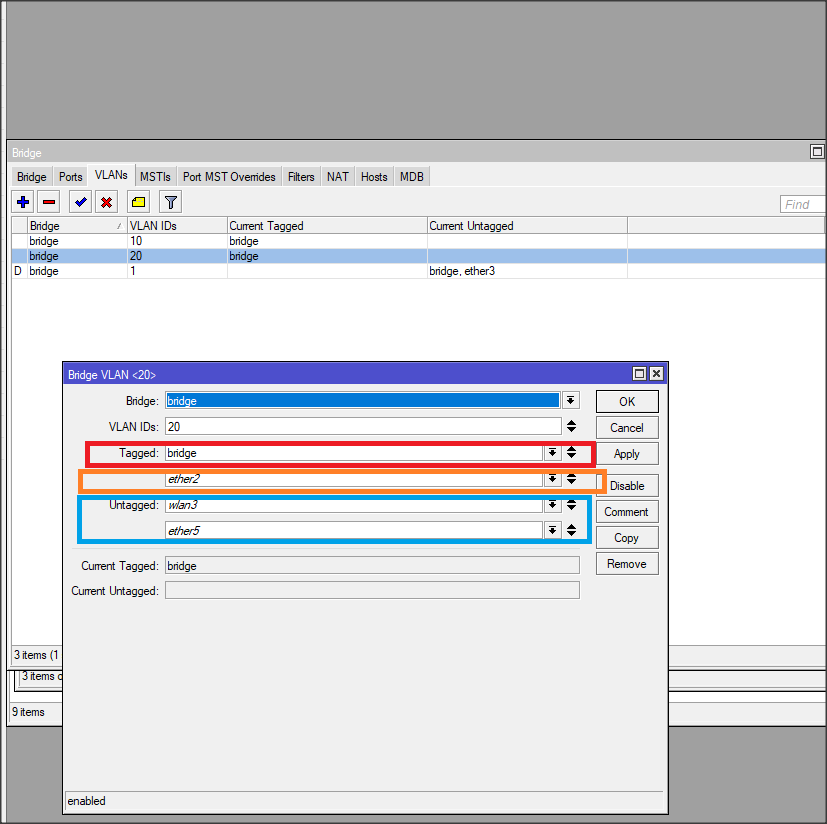The image size is (827, 824).
Task: Click the VLAN IDs up/down arrows
Action: tap(571, 426)
